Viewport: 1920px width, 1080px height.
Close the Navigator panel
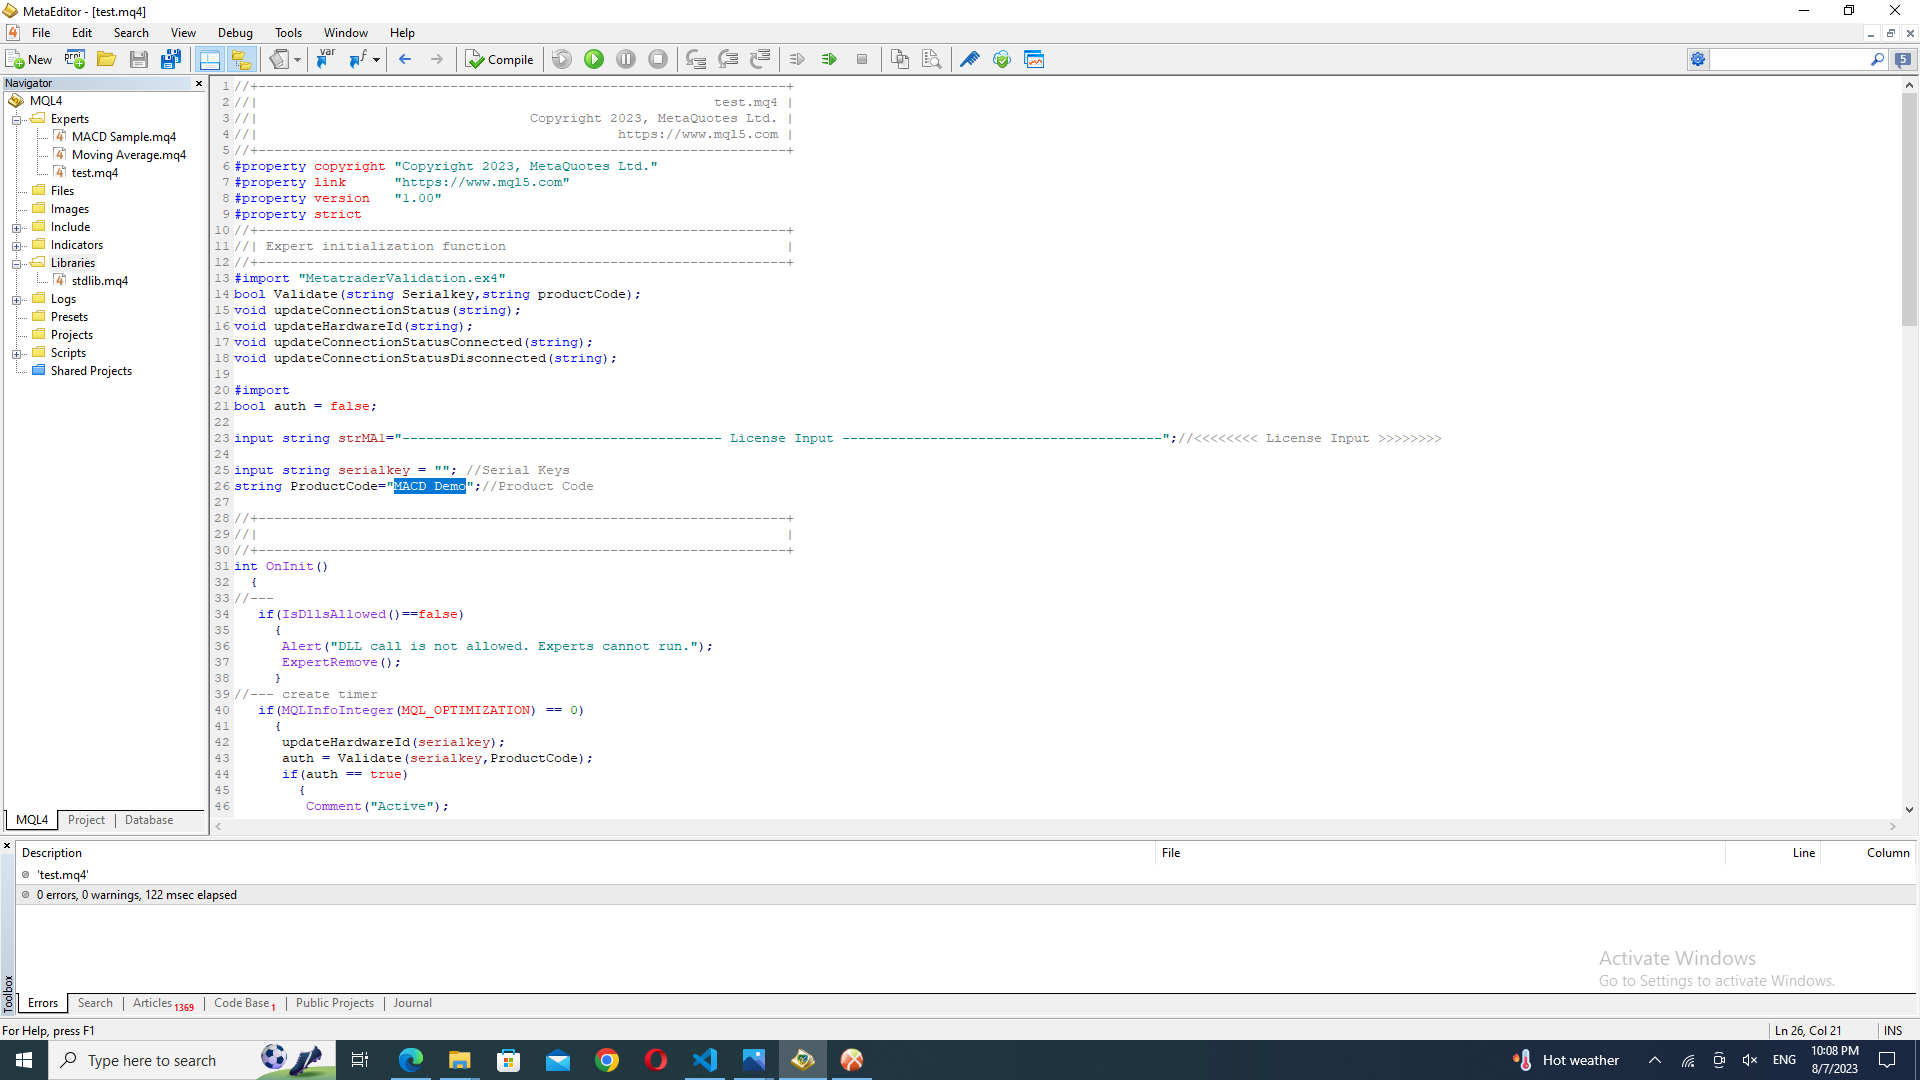click(198, 83)
